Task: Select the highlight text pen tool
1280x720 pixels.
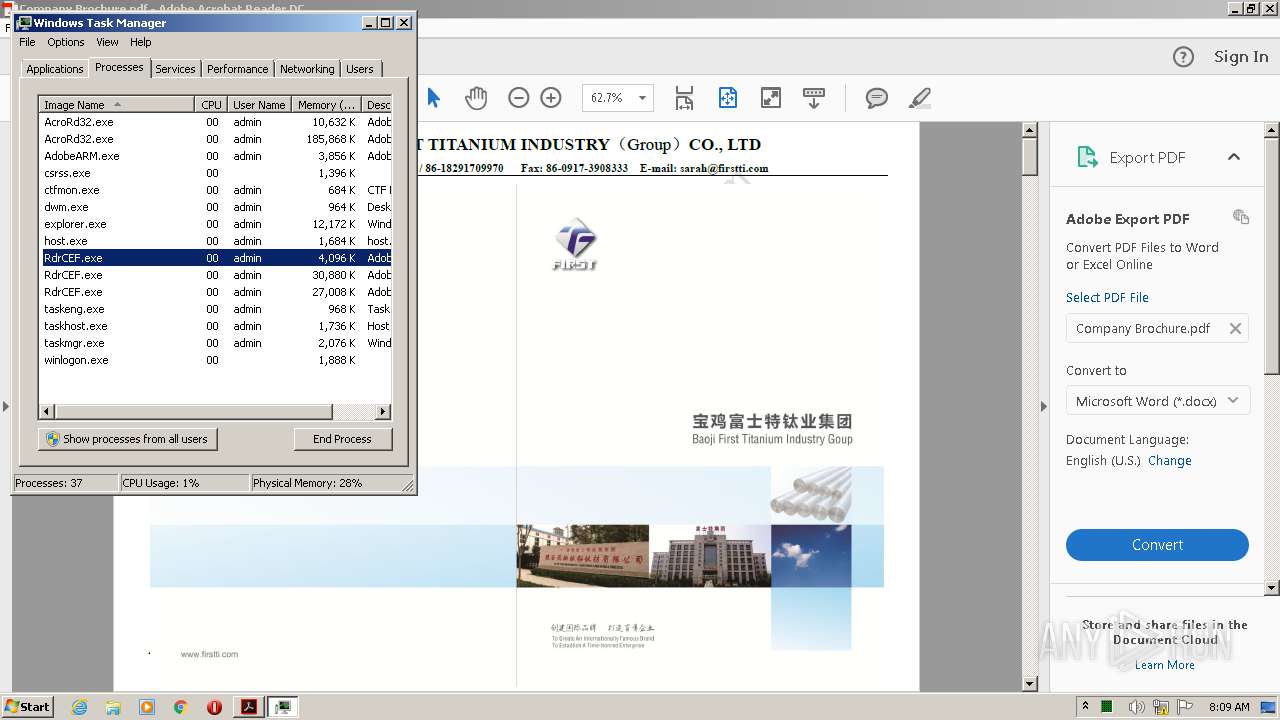Action: click(x=920, y=98)
